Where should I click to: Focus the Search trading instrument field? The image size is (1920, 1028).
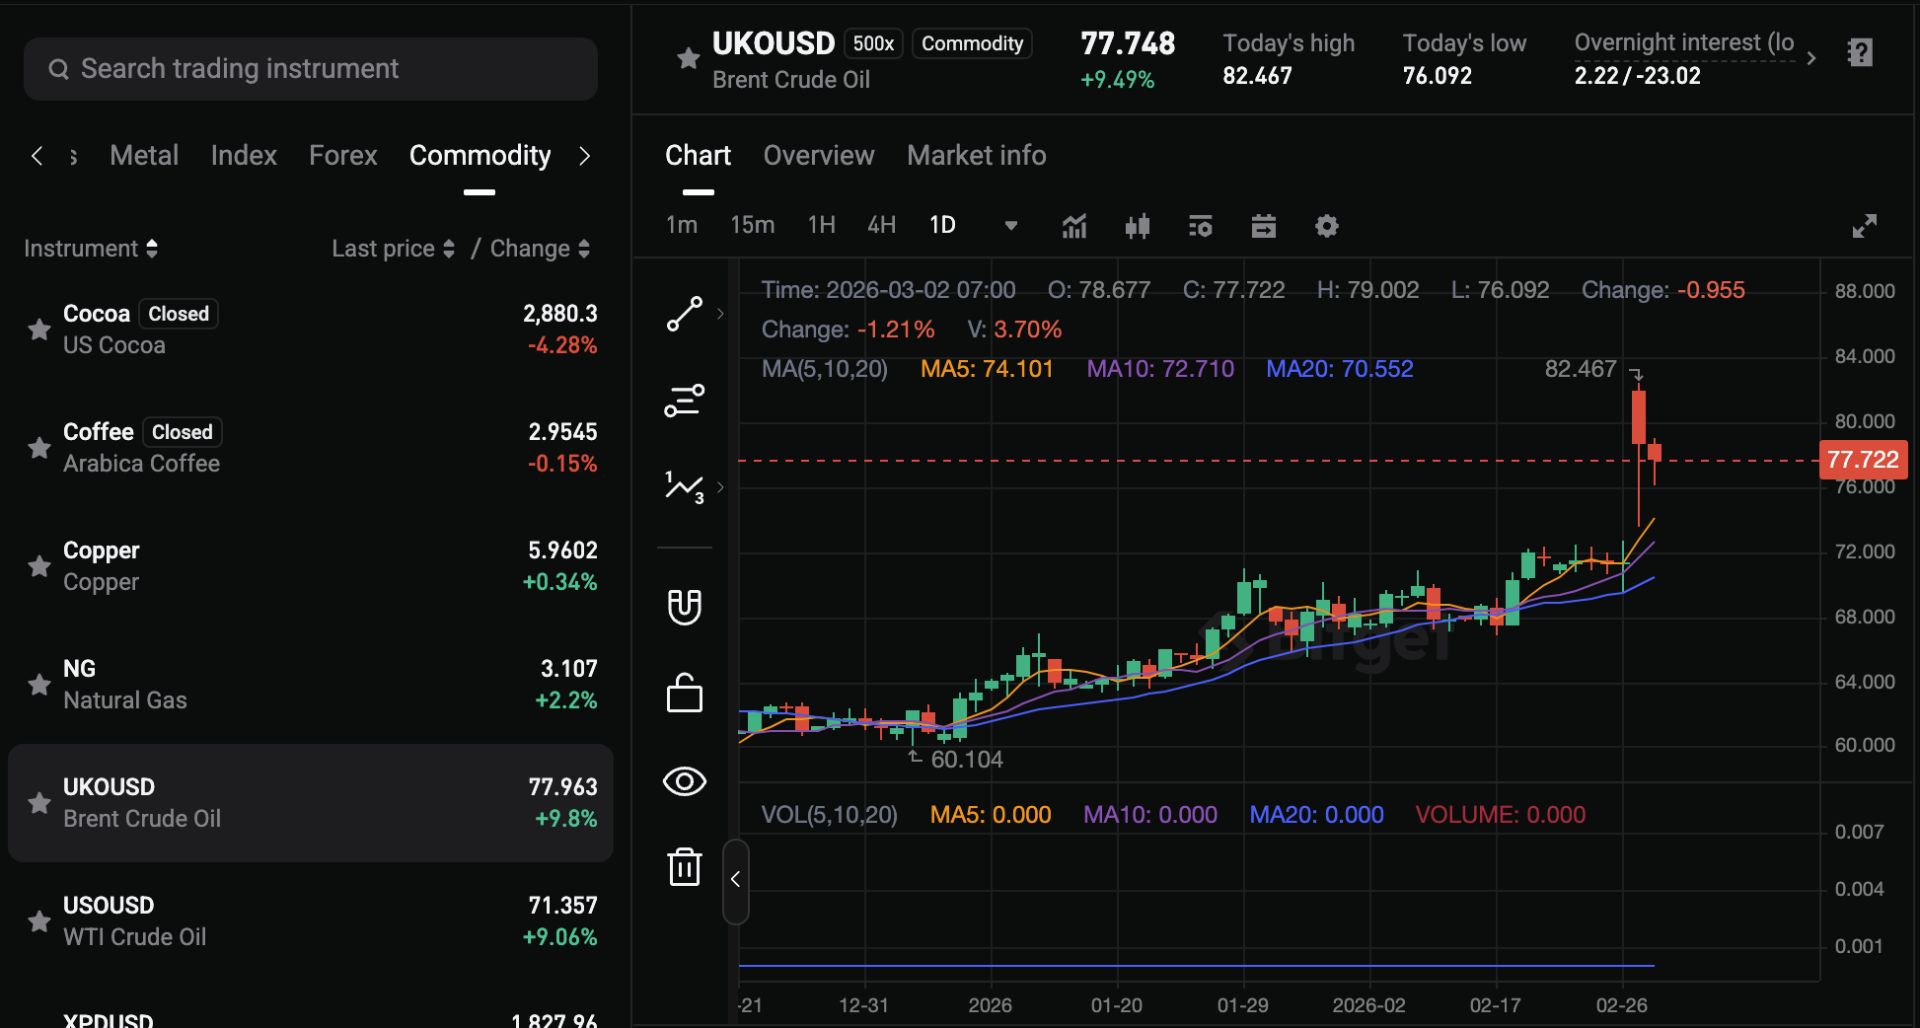point(310,69)
